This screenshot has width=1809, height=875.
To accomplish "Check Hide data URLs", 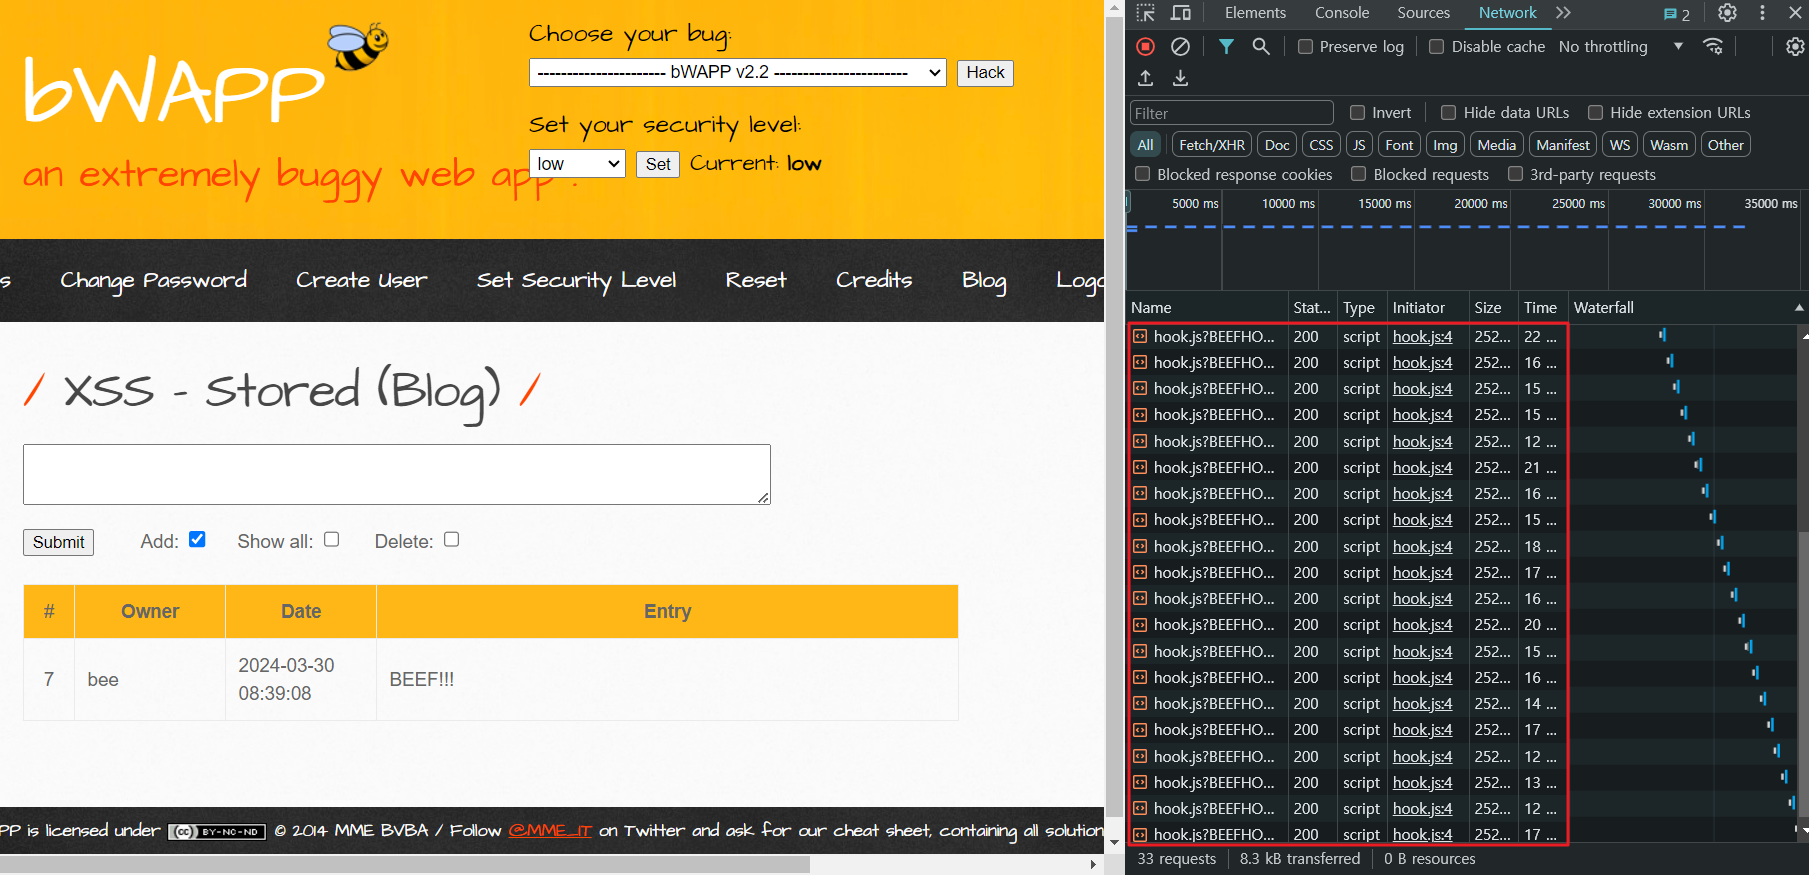I will point(1448,113).
